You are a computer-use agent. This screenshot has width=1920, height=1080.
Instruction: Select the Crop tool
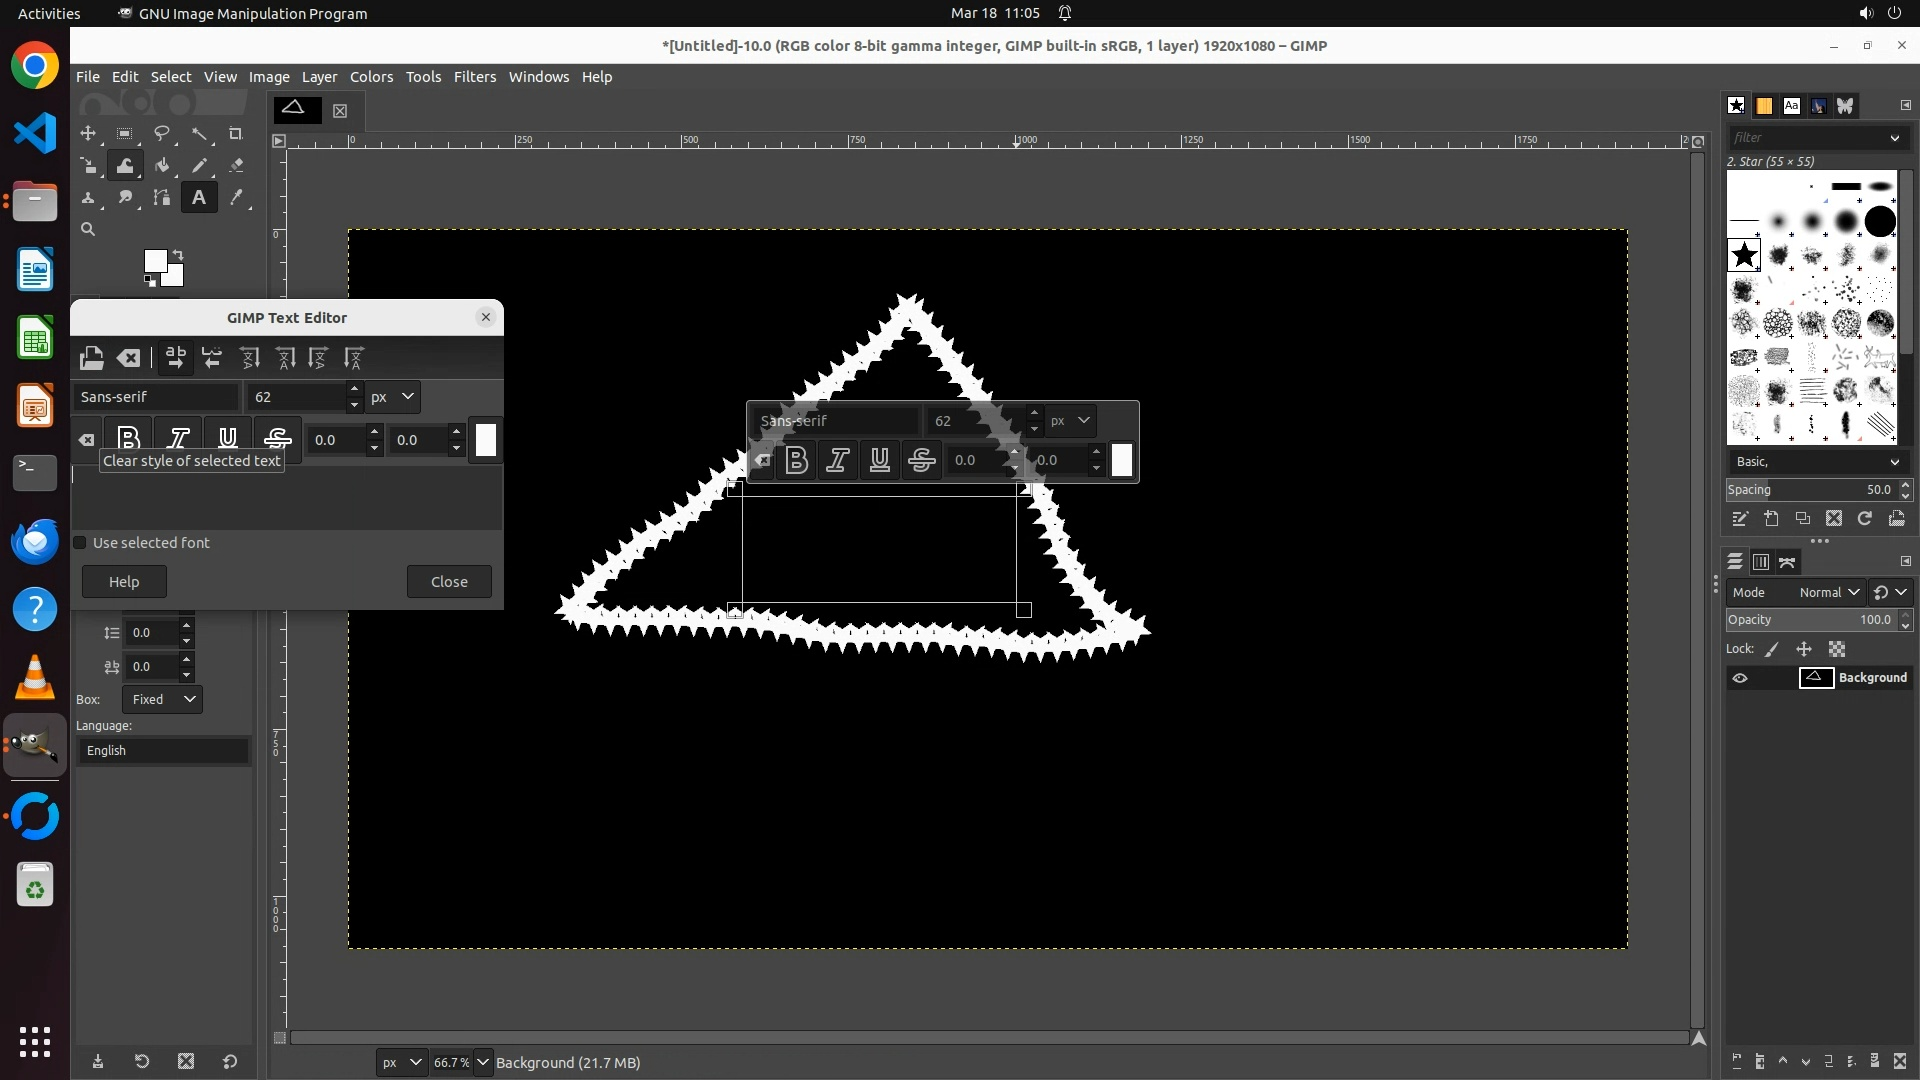pos(236,133)
